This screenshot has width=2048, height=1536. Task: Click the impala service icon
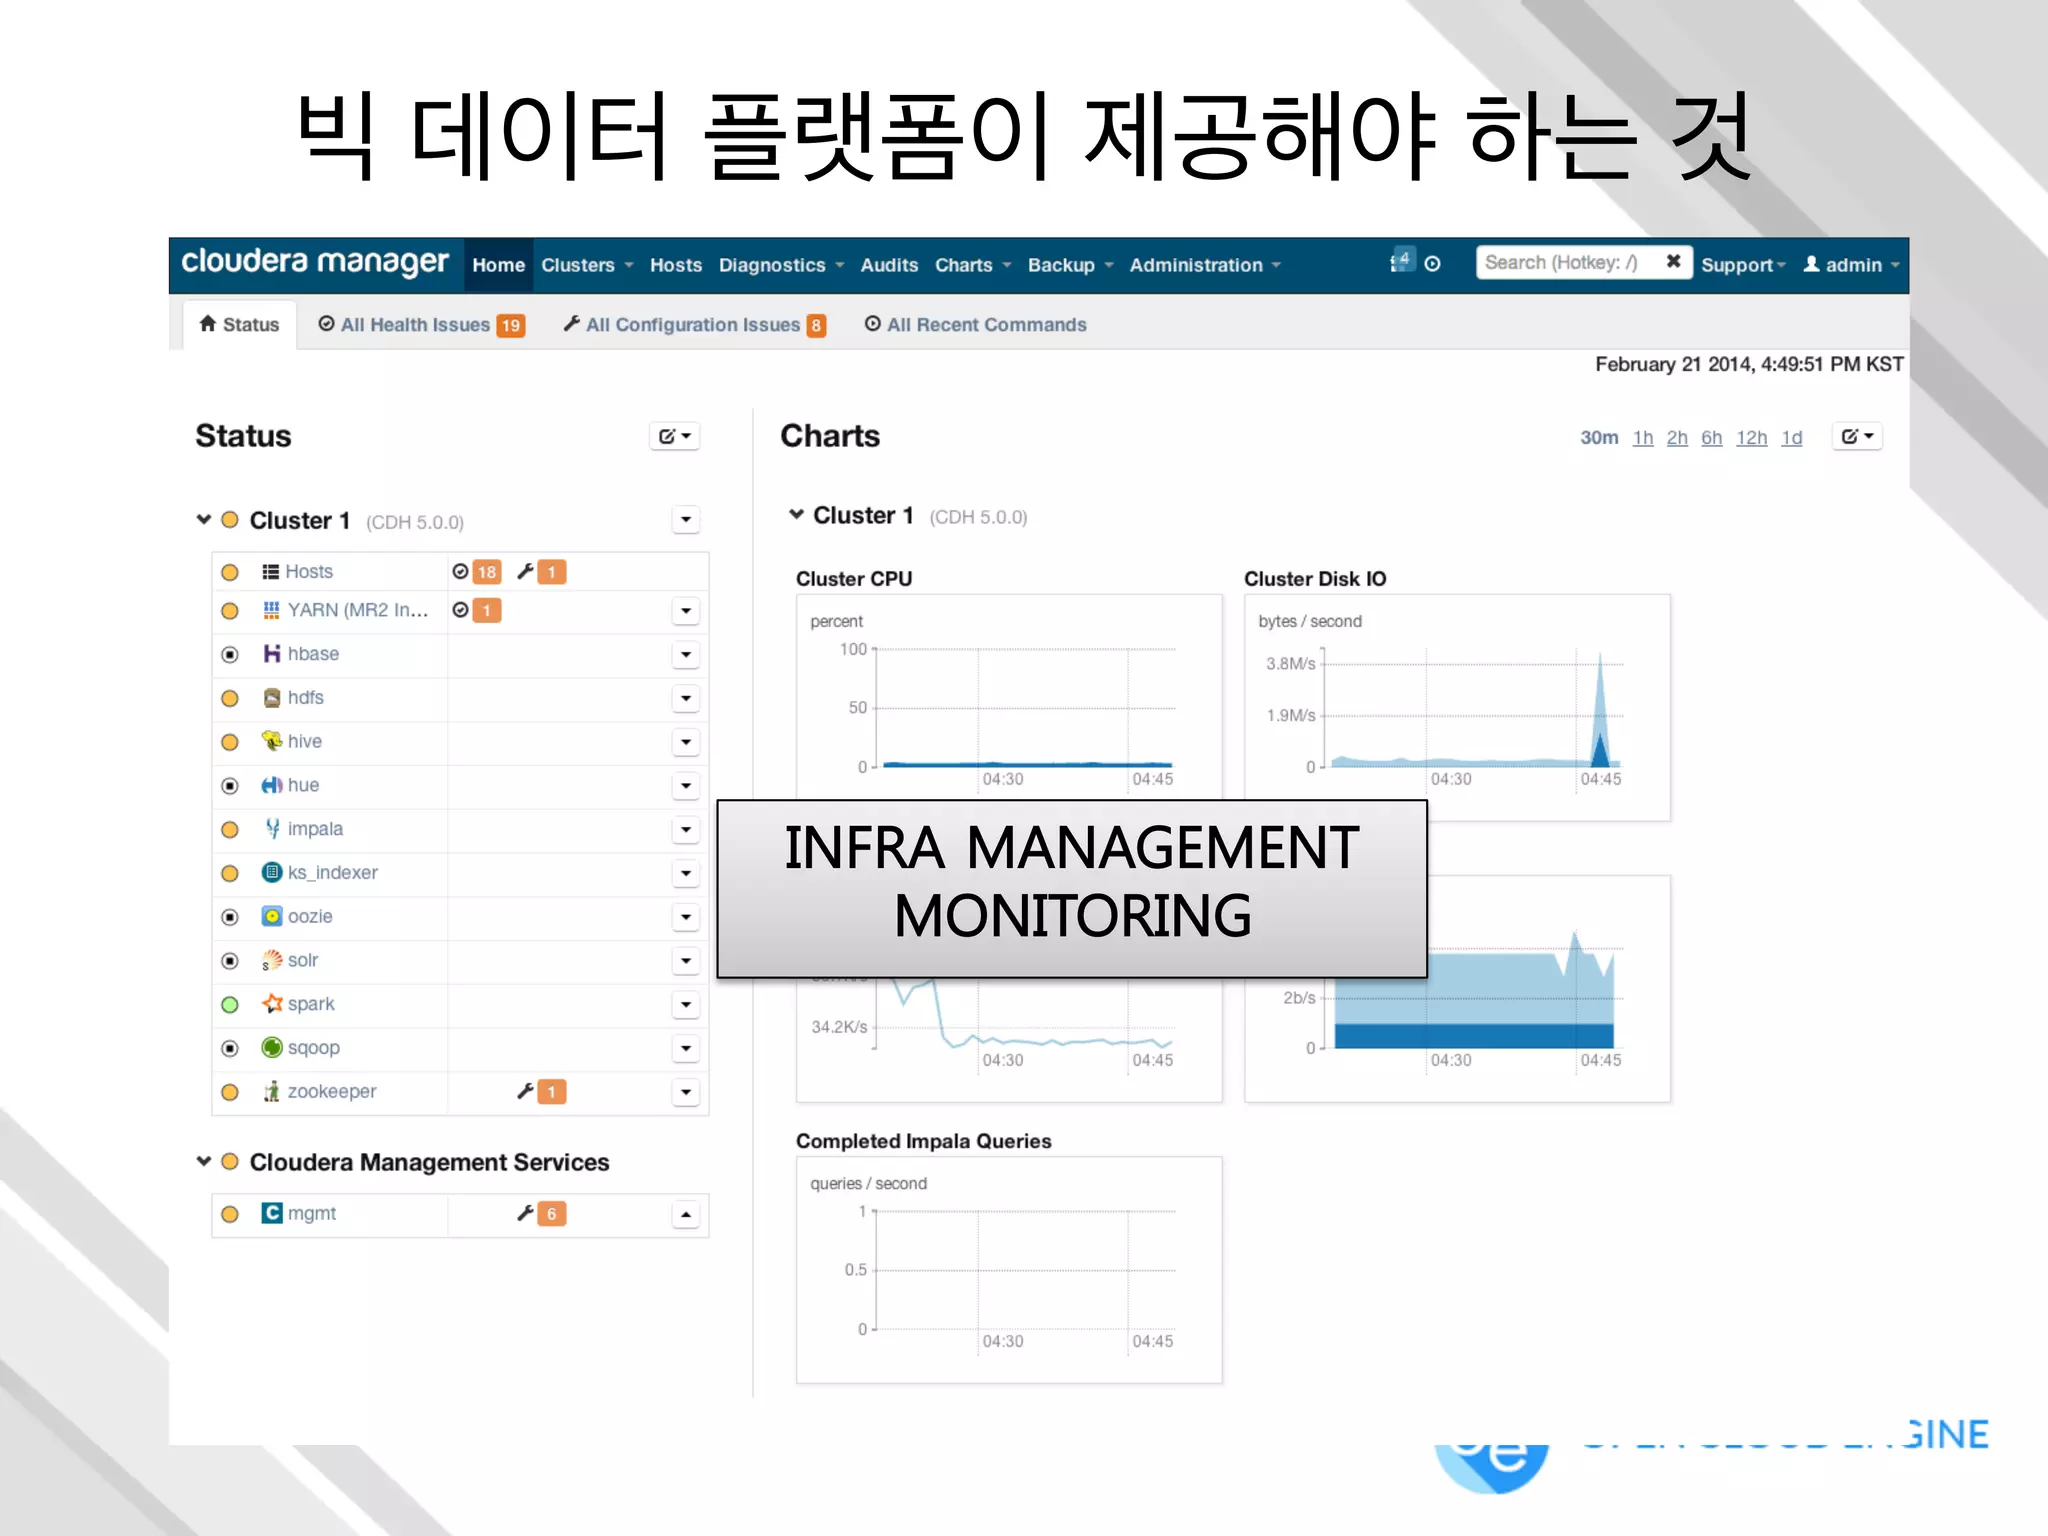click(272, 829)
